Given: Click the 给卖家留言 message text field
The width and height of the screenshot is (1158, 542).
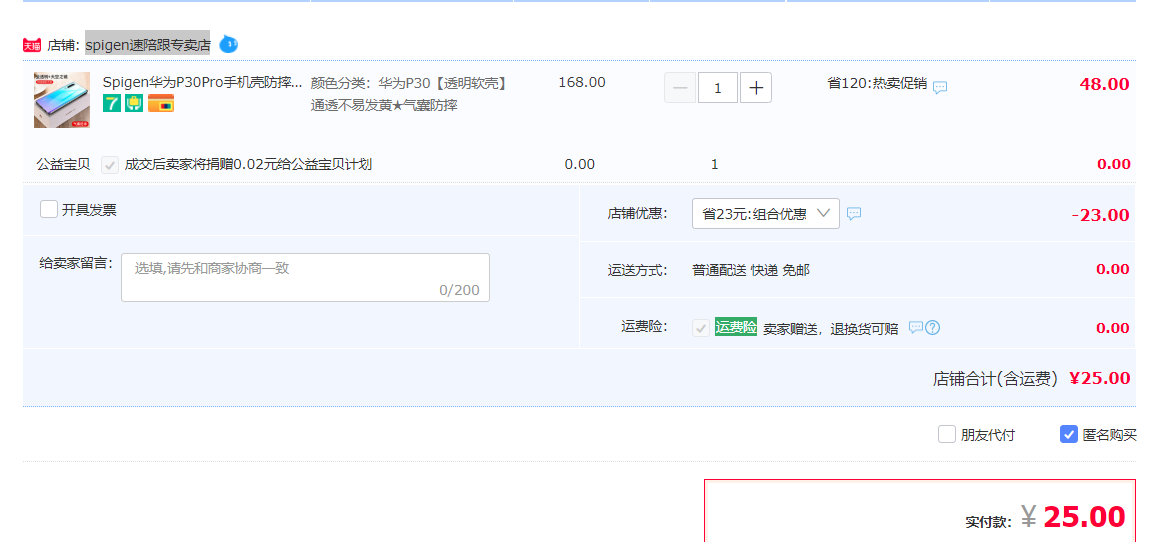Looking at the screenshot, I should [x=305, y=278].
